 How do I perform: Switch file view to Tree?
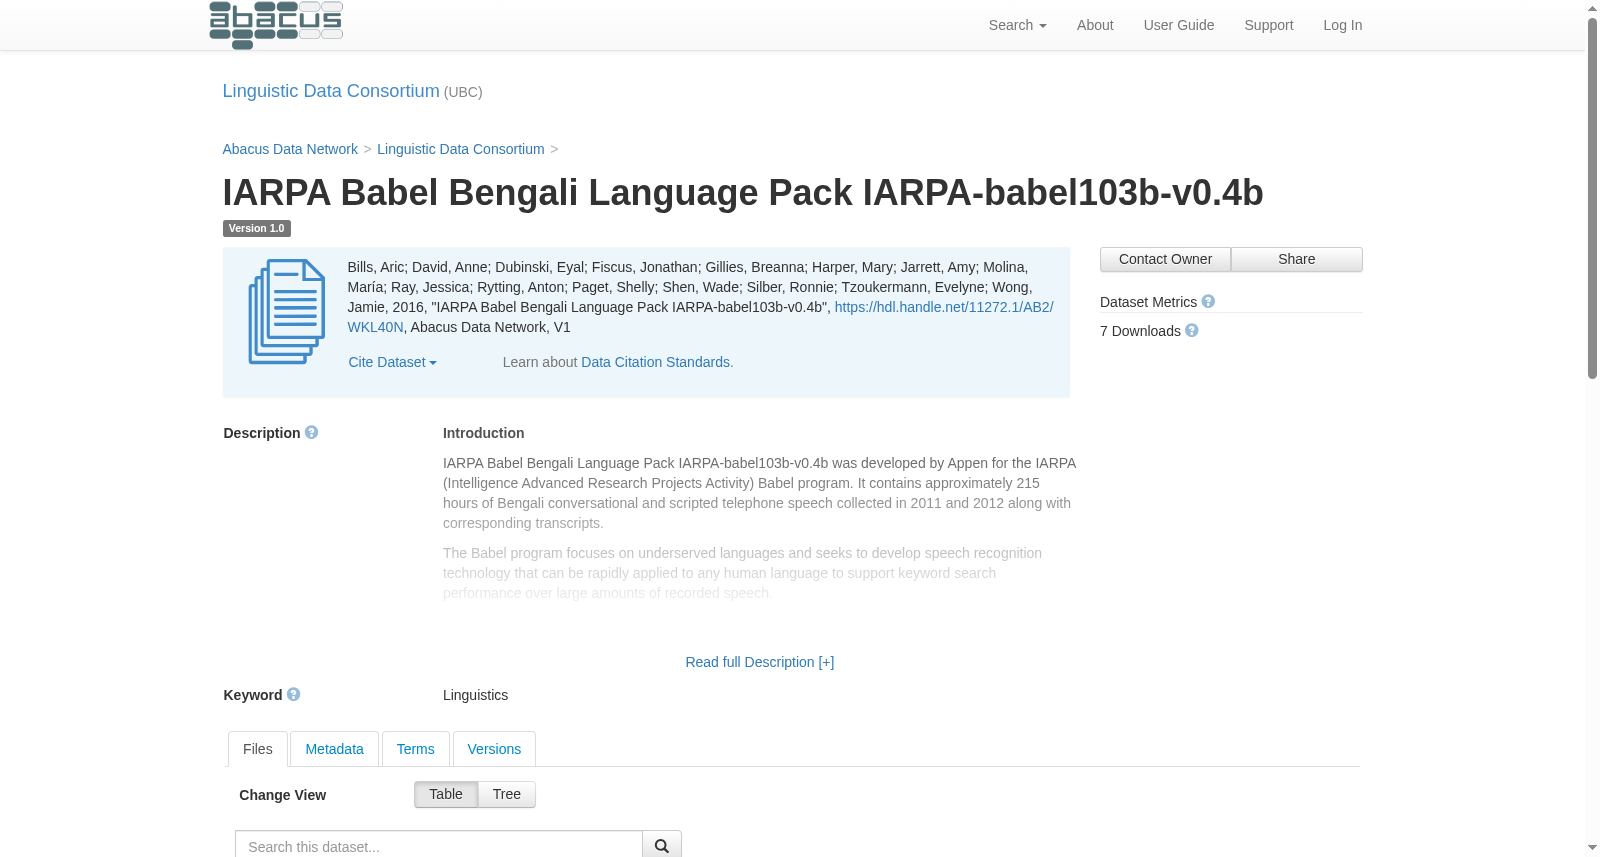coord(507,794)
